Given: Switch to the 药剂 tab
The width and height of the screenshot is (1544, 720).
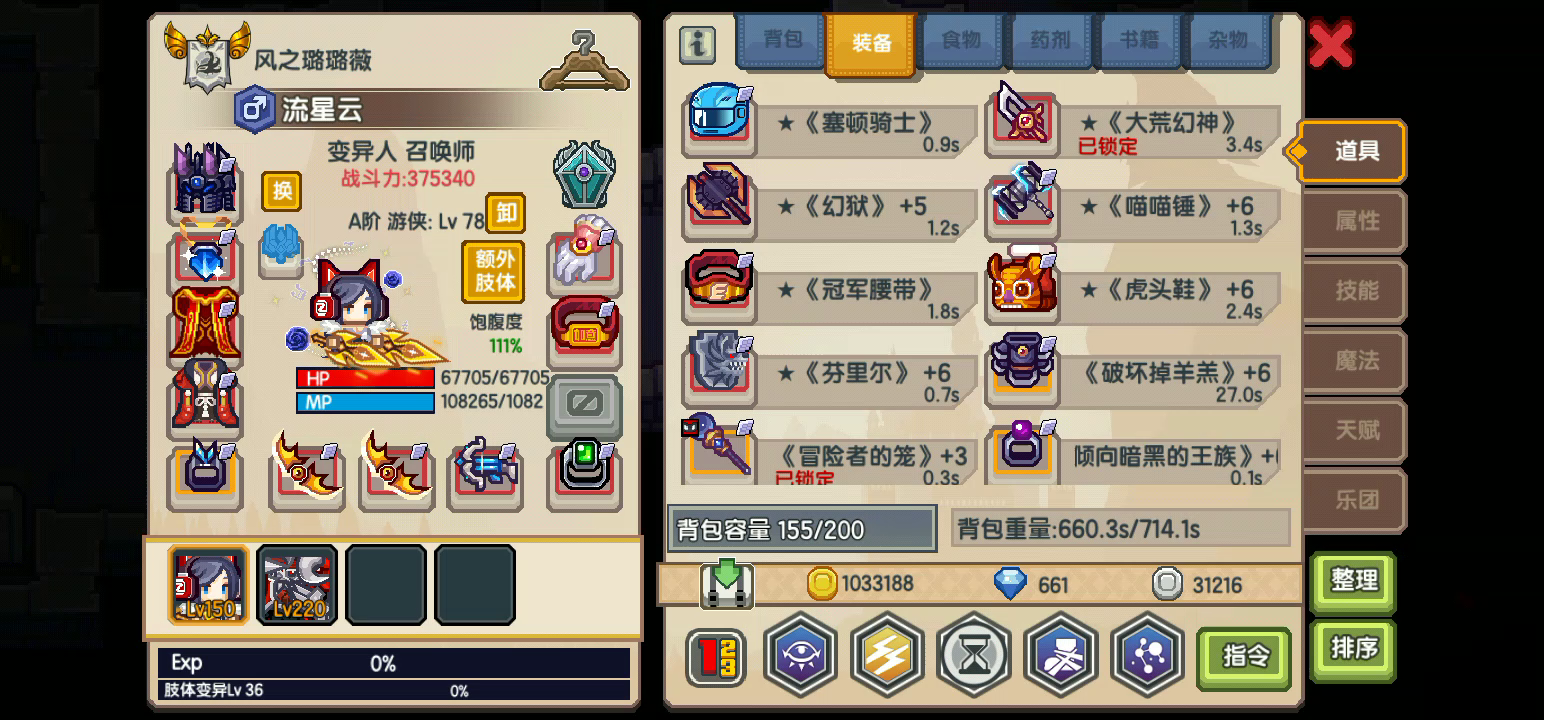Looking at the screenshot, I should tap(1050, 42).
